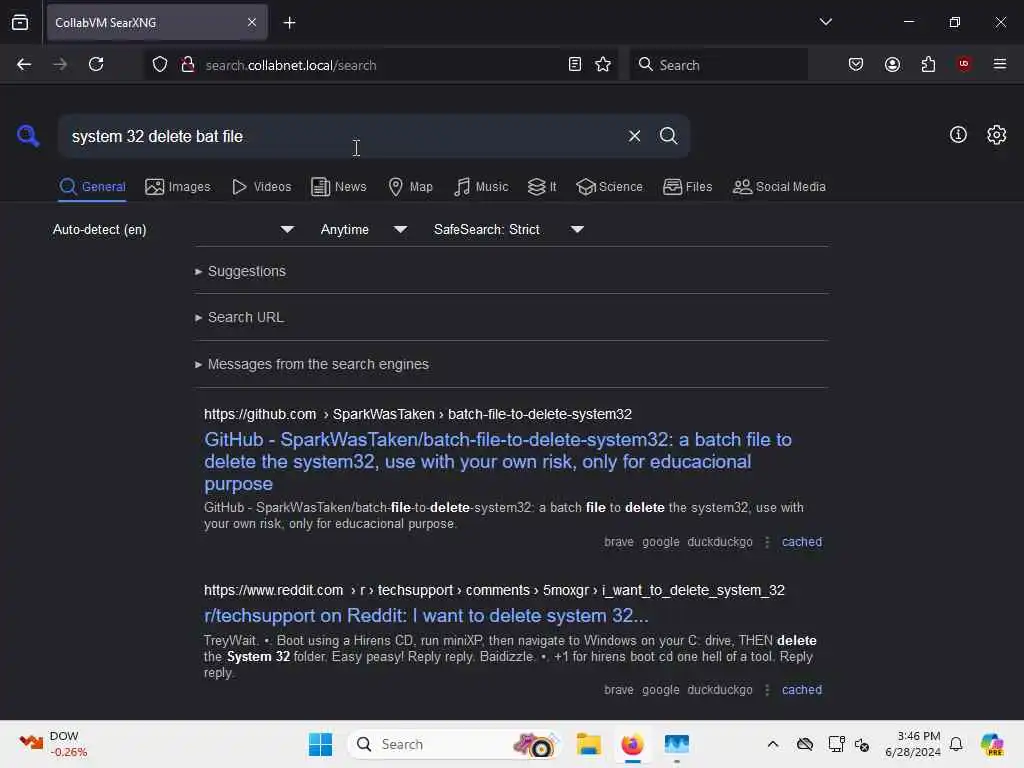The image size is (1024, 768).
Task: Open SearXNG preferences gear
Action: (996, 135)
